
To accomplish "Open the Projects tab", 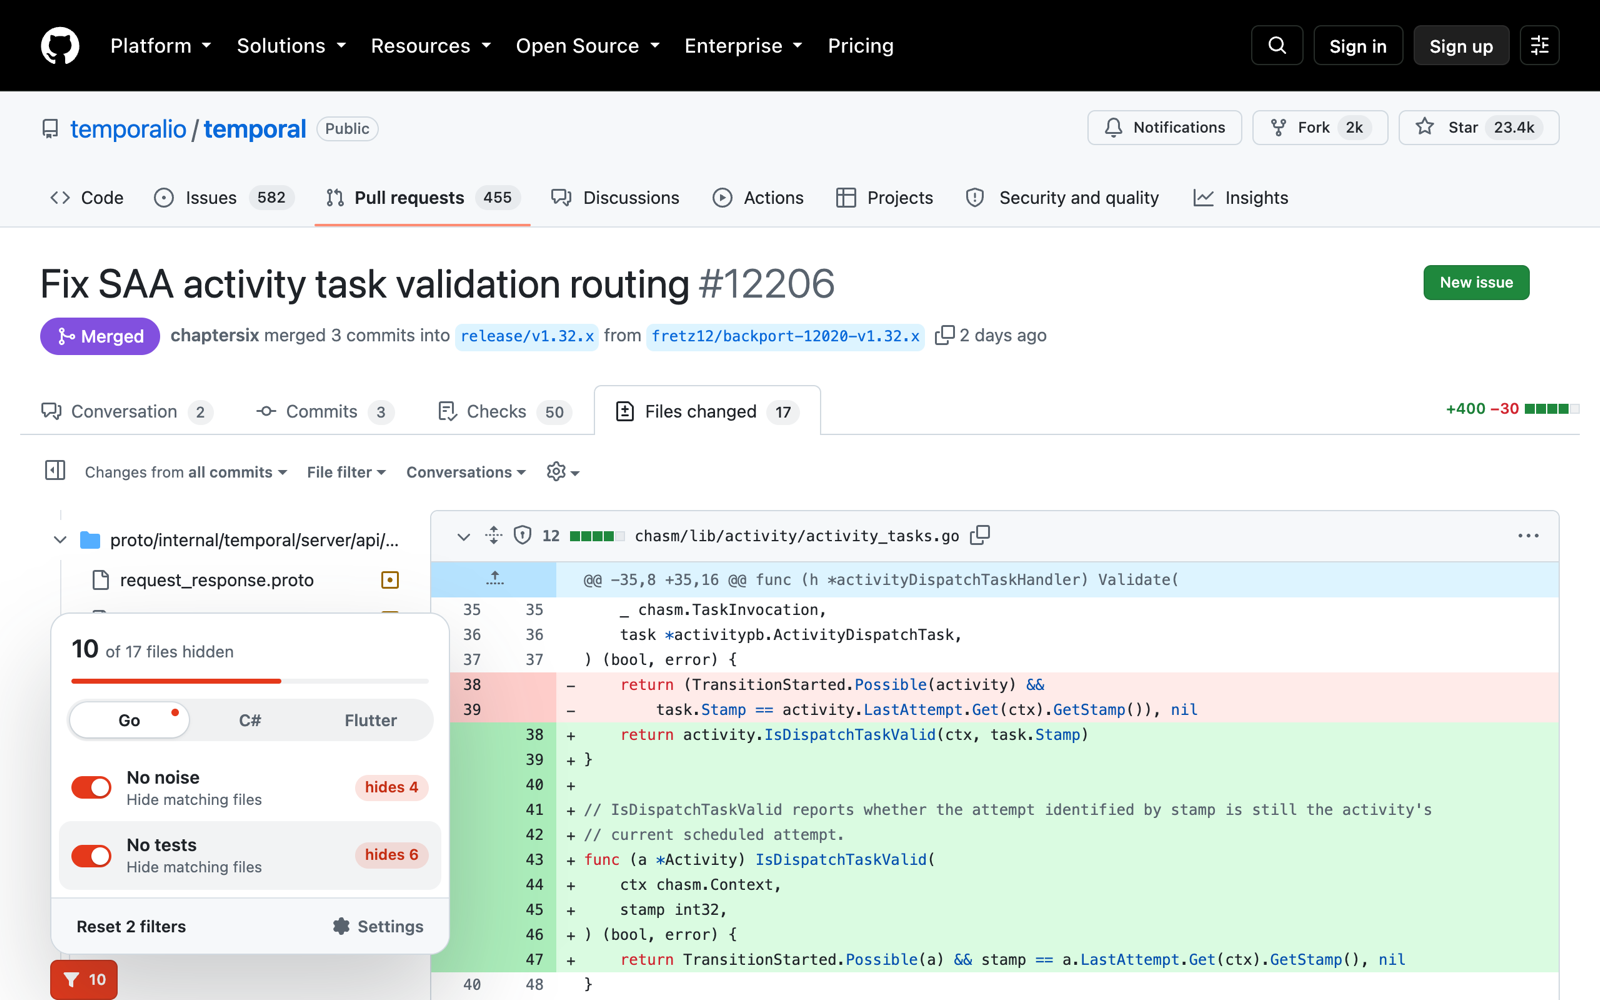I will pyautogui.click(x=884, y=198).
